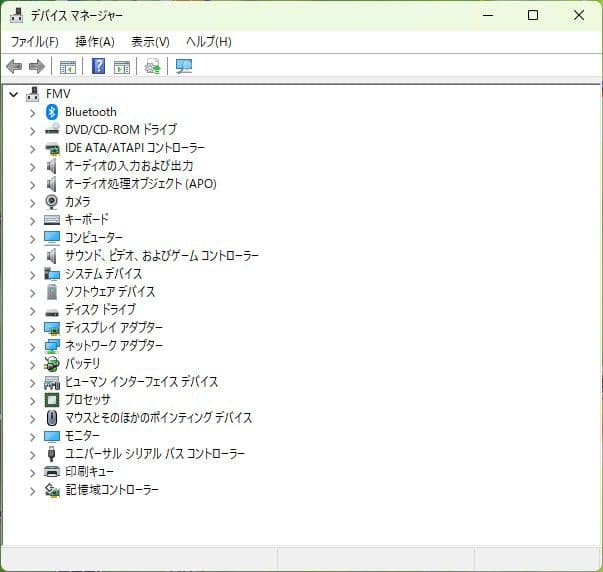Click the IDE ATA/ATAPI controller icon

52,148
